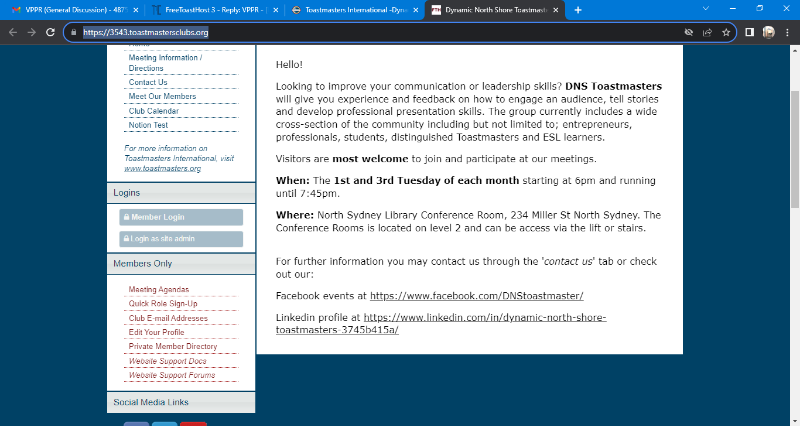The width and height of the screenshot is (800, 426).
Task: Open the Club Calendar sidebar link
Action: point(153,111)
